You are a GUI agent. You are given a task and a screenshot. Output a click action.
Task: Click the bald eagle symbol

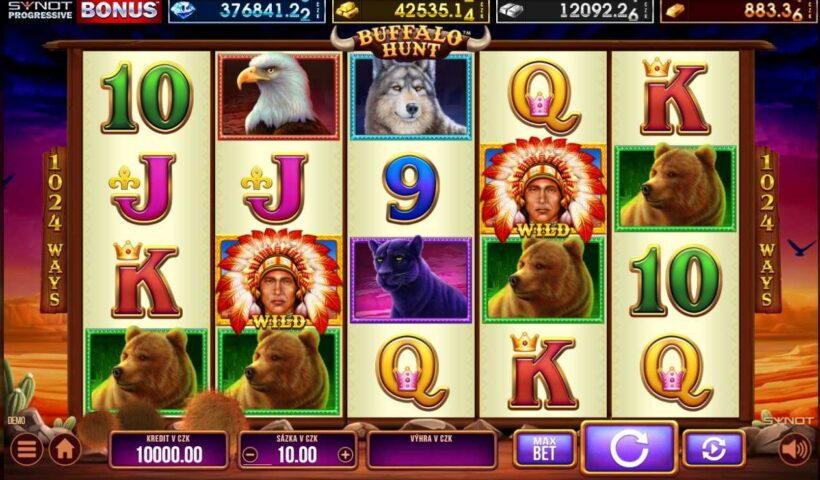(279, 96)
